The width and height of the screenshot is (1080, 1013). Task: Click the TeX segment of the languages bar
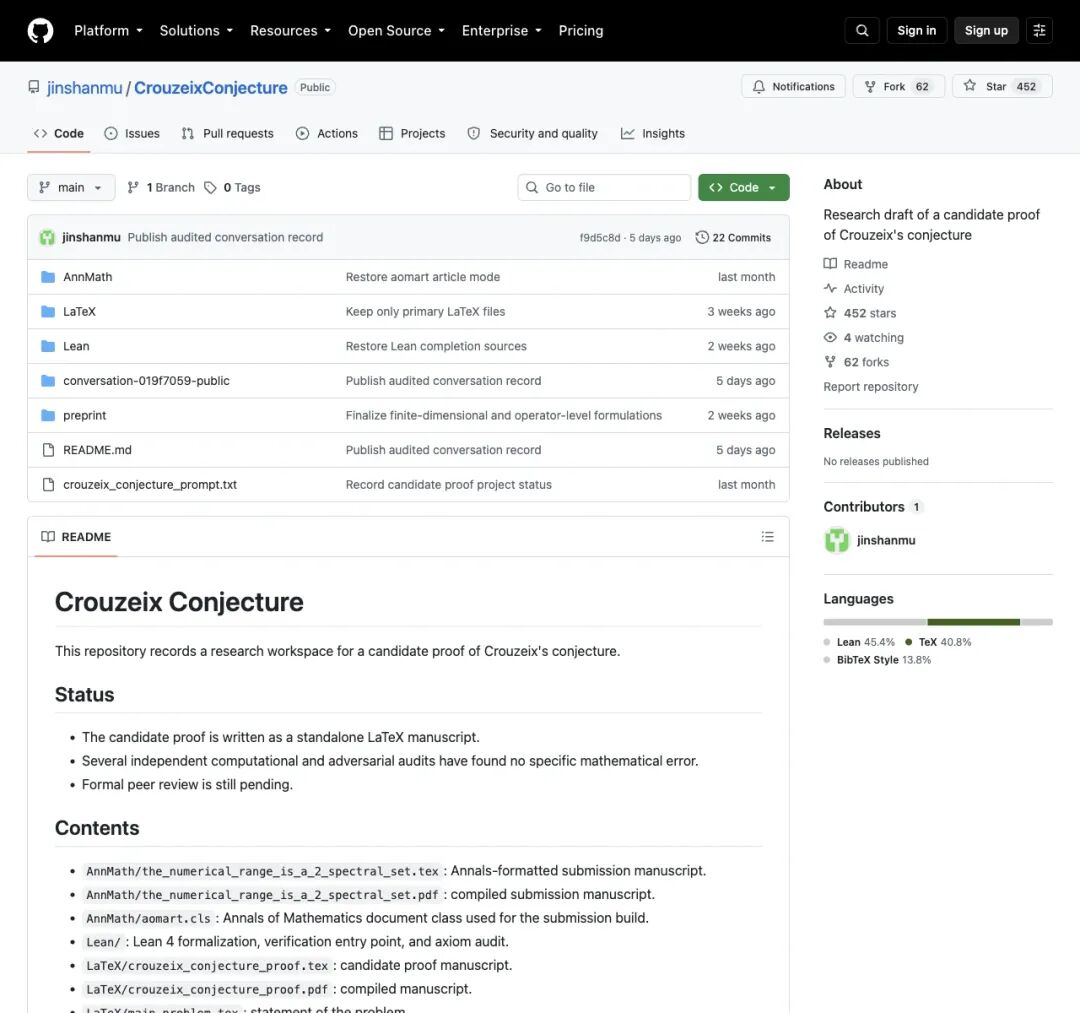coord(973,622)
